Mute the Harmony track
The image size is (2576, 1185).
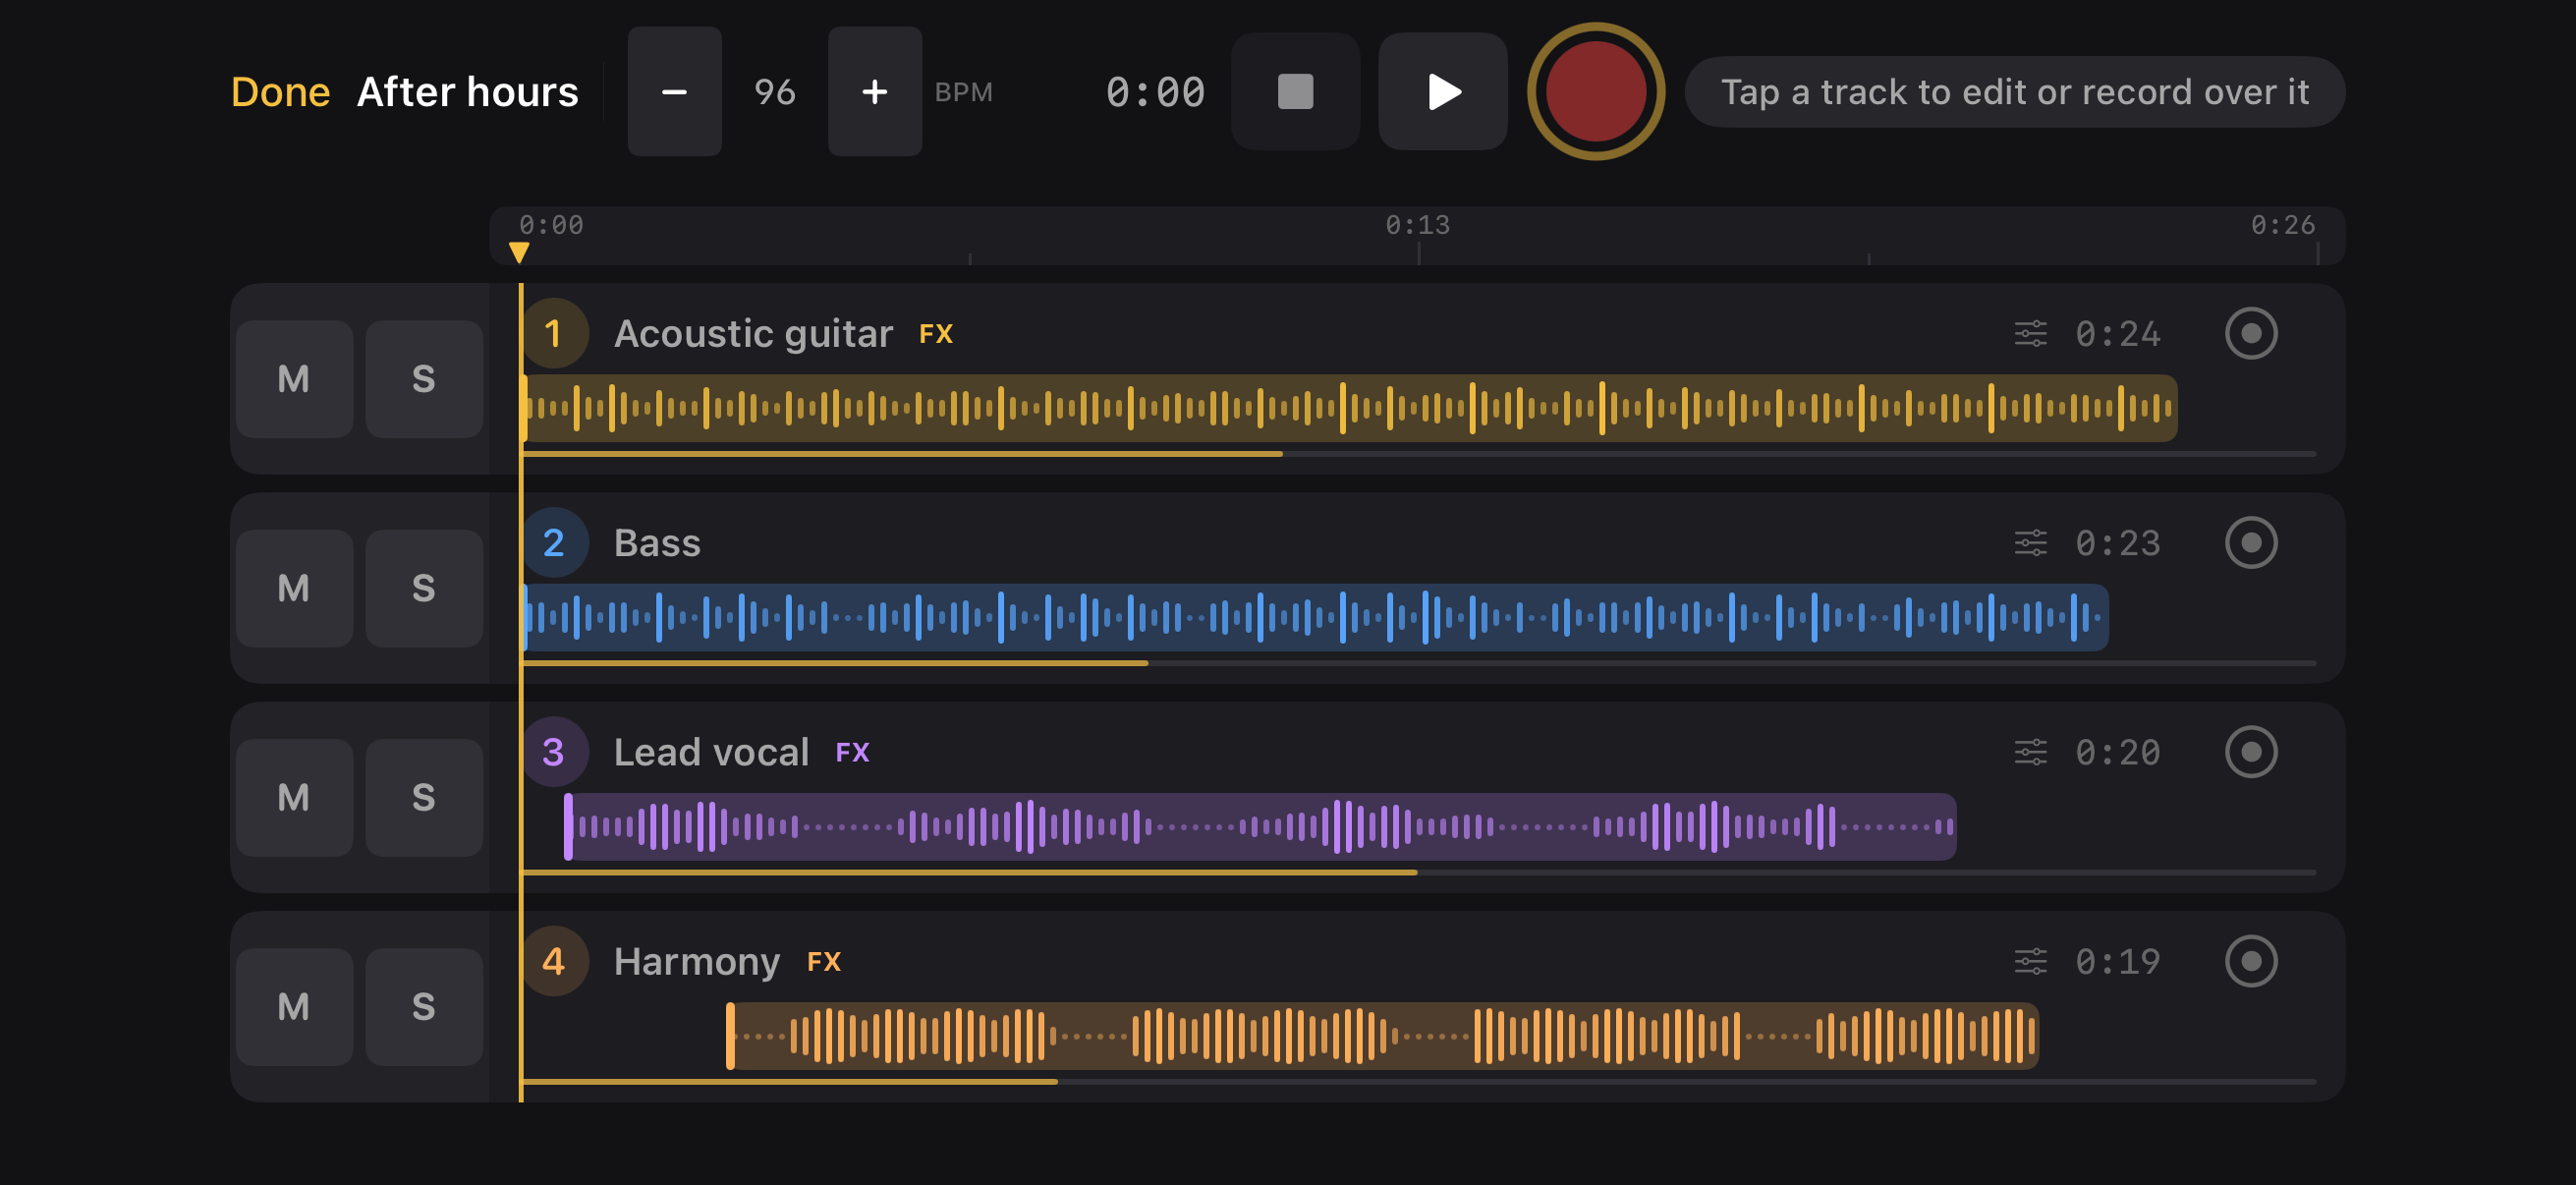click(294, 1006)
